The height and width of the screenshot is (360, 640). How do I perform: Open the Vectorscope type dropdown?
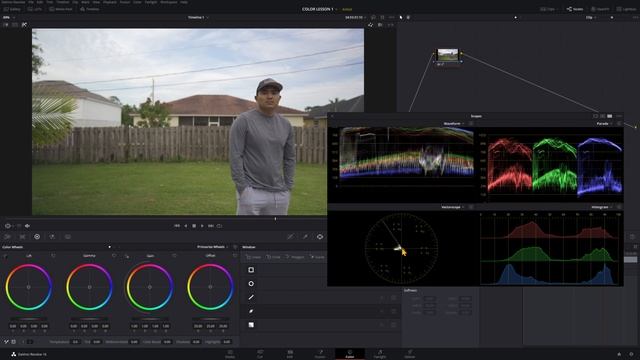coord(452,207)
